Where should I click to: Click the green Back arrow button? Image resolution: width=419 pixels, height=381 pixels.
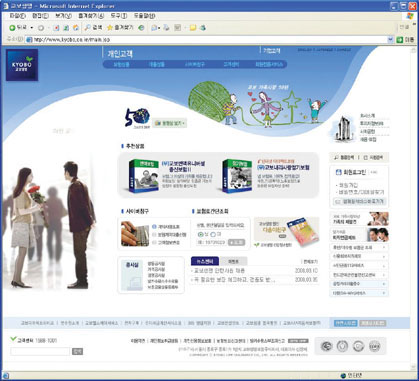12,28
